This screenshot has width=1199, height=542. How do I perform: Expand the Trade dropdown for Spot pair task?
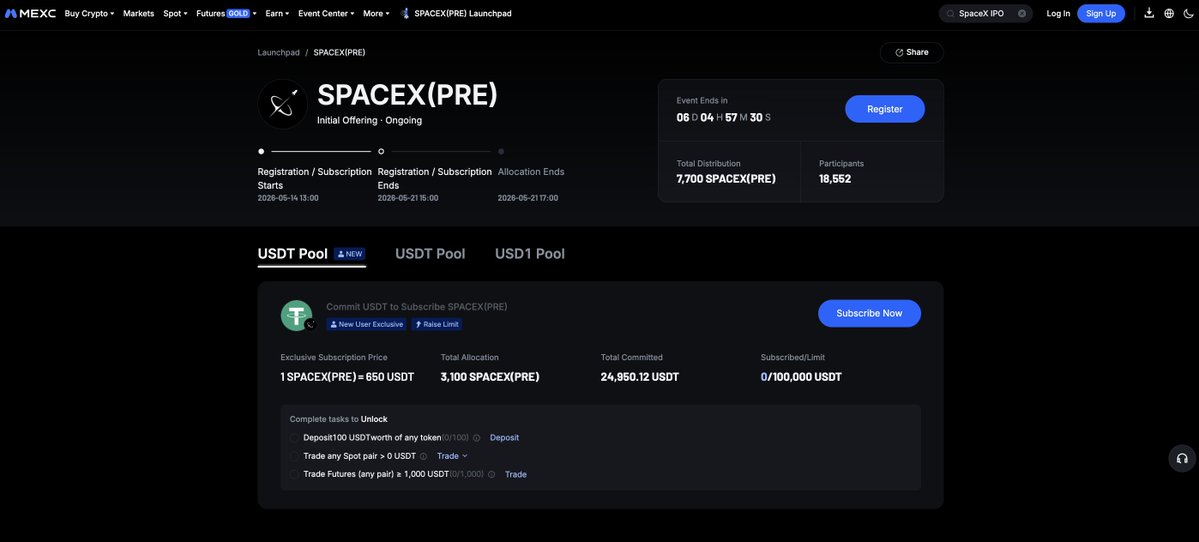452,456
